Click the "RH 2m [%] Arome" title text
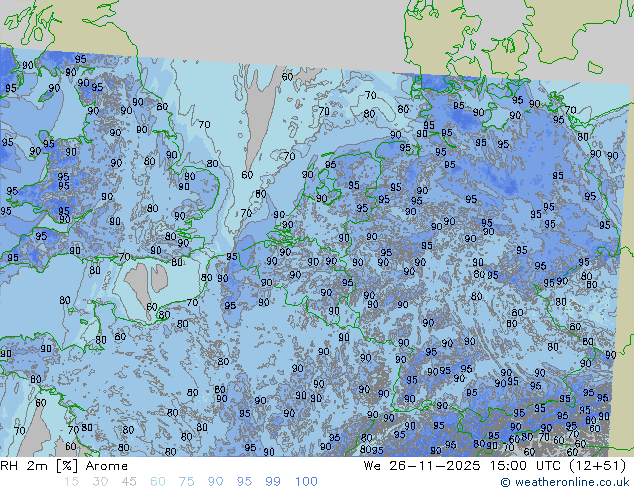 coord(64,466)
